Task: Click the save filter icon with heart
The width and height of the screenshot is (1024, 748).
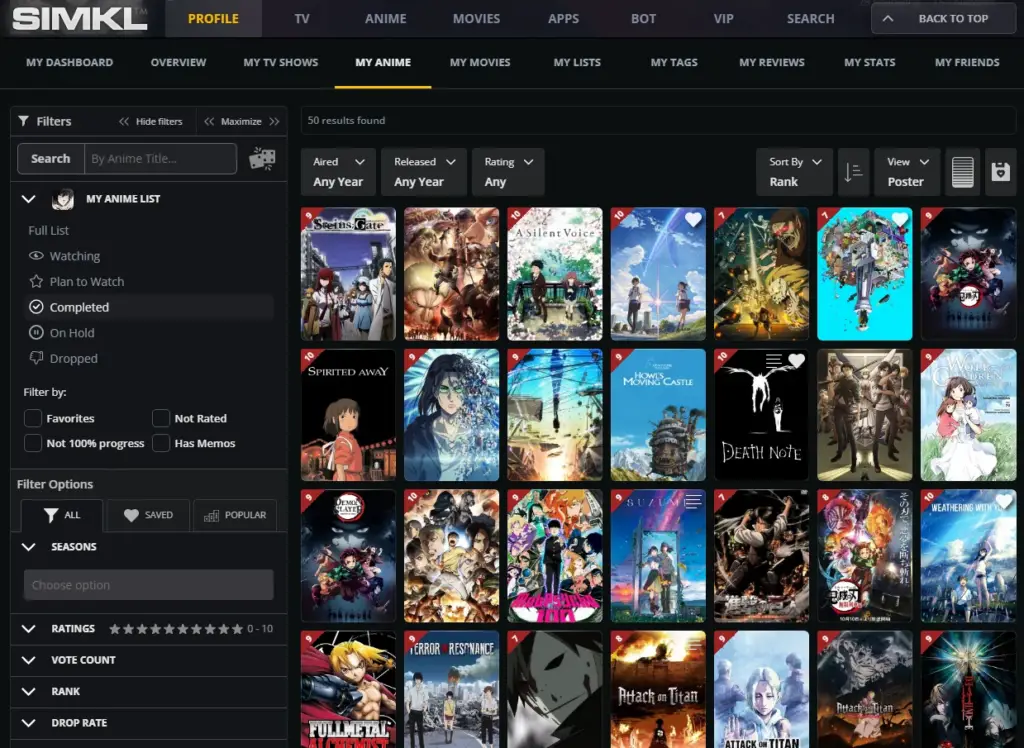Action: pos(1000,172)
